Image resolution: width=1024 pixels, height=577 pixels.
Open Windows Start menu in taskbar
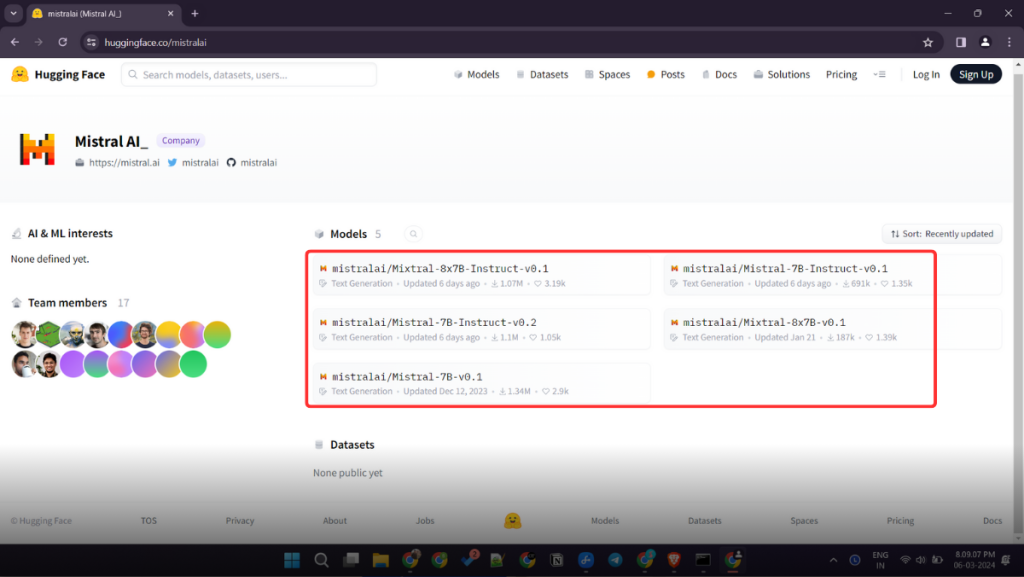291,560
